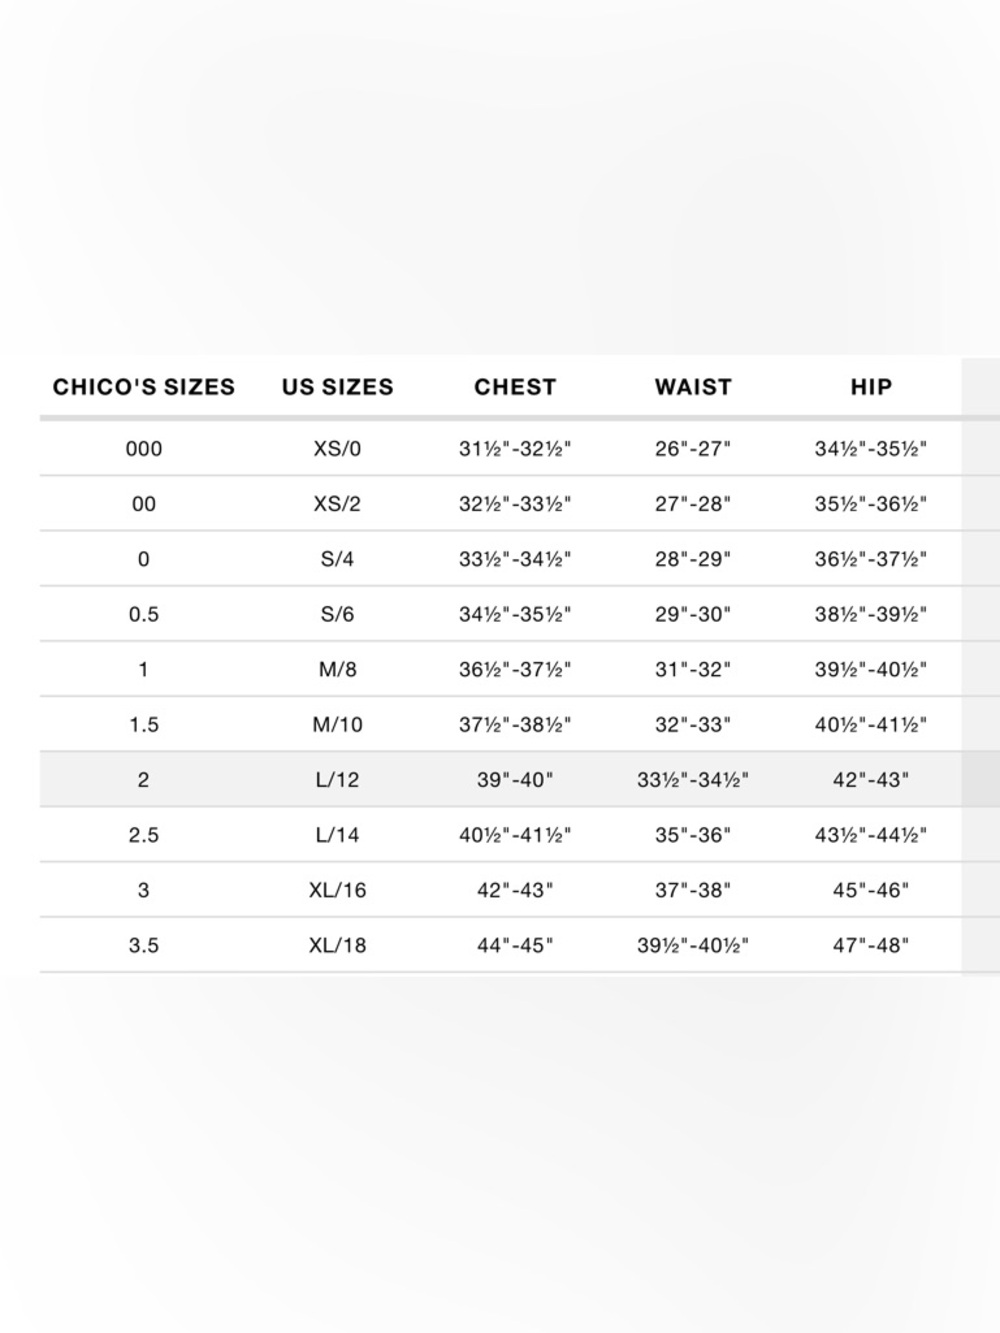
Task: Click the M/10 size cell
Action: pyautogui.click(x=337, y=724)
